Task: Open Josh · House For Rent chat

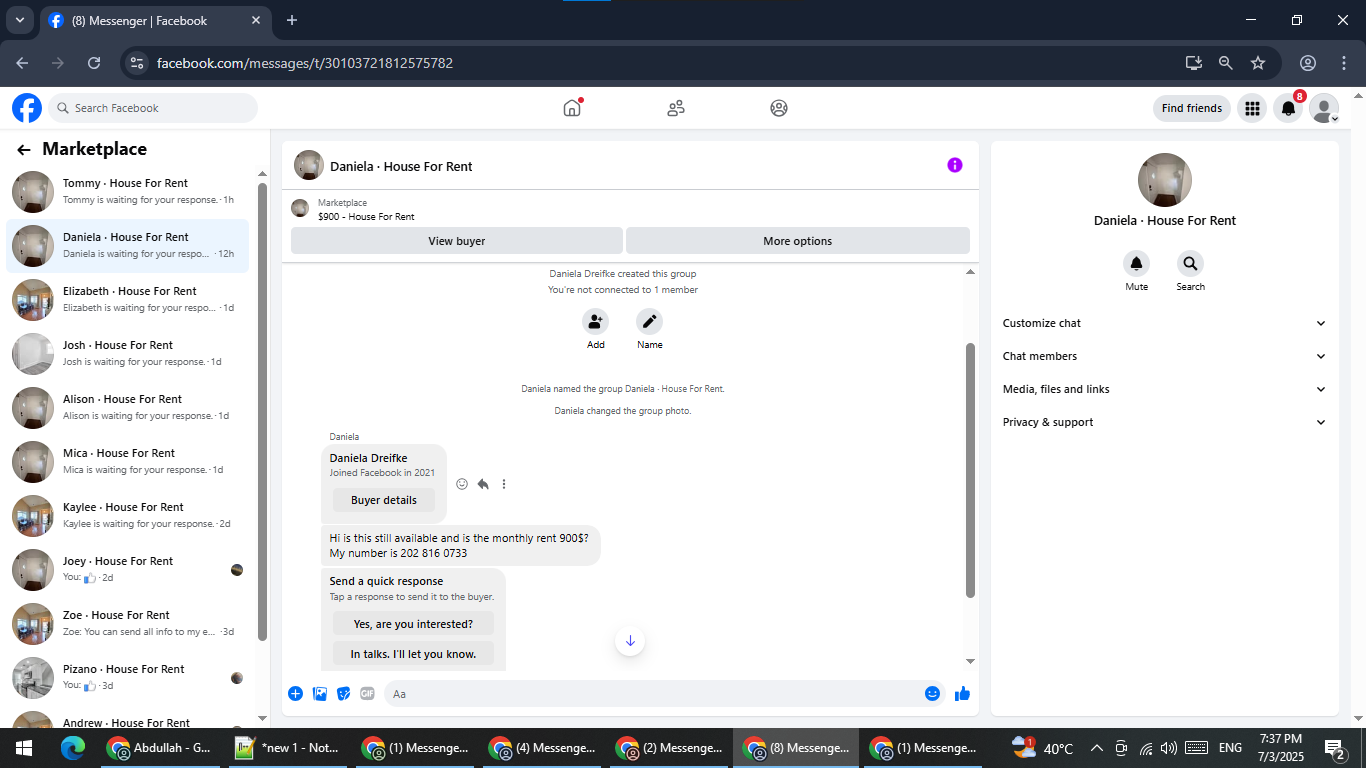Action: tap(128, 354)
